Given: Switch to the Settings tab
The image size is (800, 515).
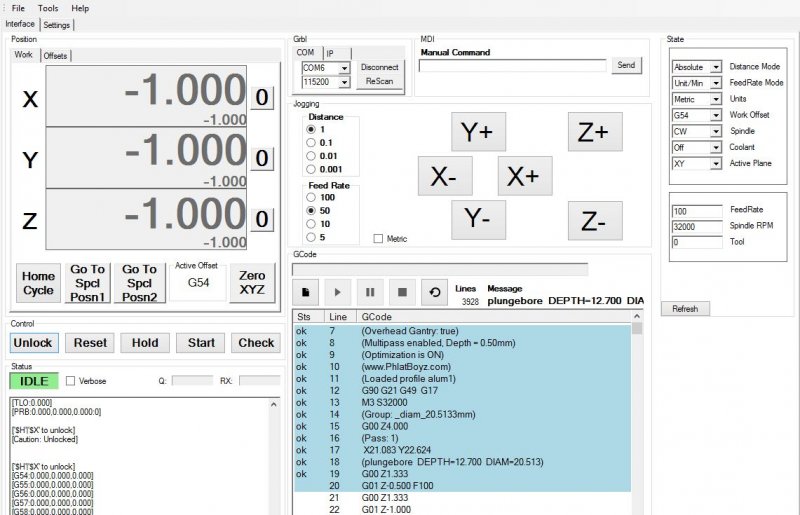Looking at the screenshot, I should 57,25.
